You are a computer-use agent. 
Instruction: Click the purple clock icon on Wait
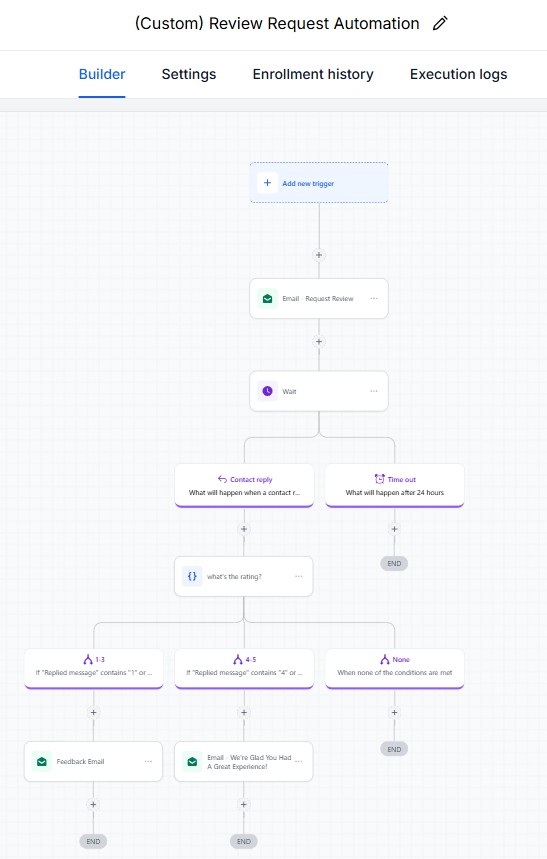pos(267,391)
